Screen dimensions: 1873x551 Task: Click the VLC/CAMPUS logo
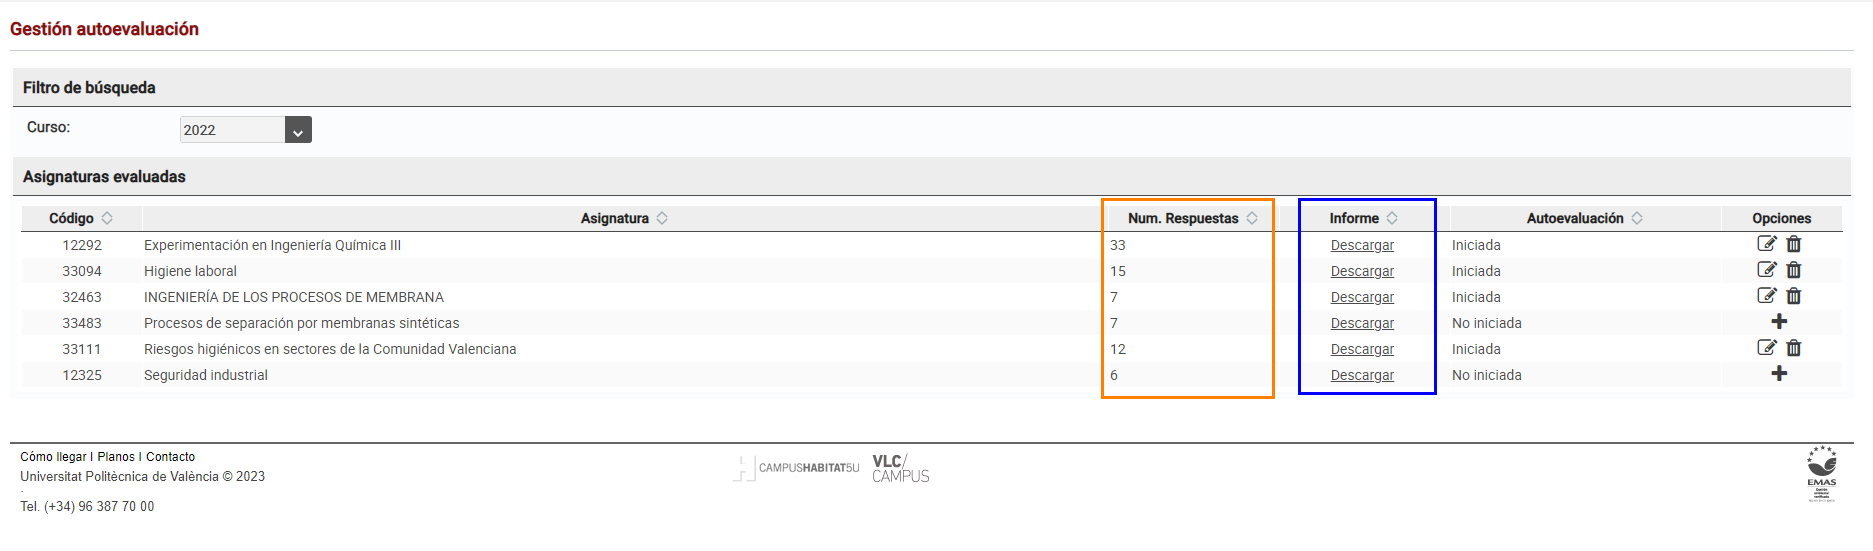(x=901, y=468)
